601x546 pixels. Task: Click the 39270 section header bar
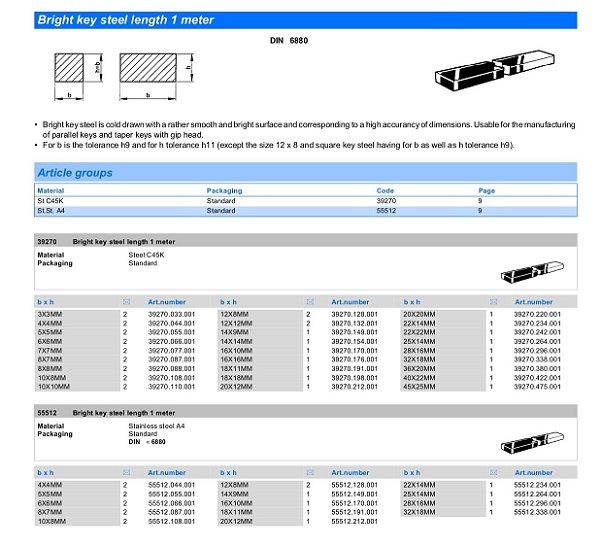300,242
